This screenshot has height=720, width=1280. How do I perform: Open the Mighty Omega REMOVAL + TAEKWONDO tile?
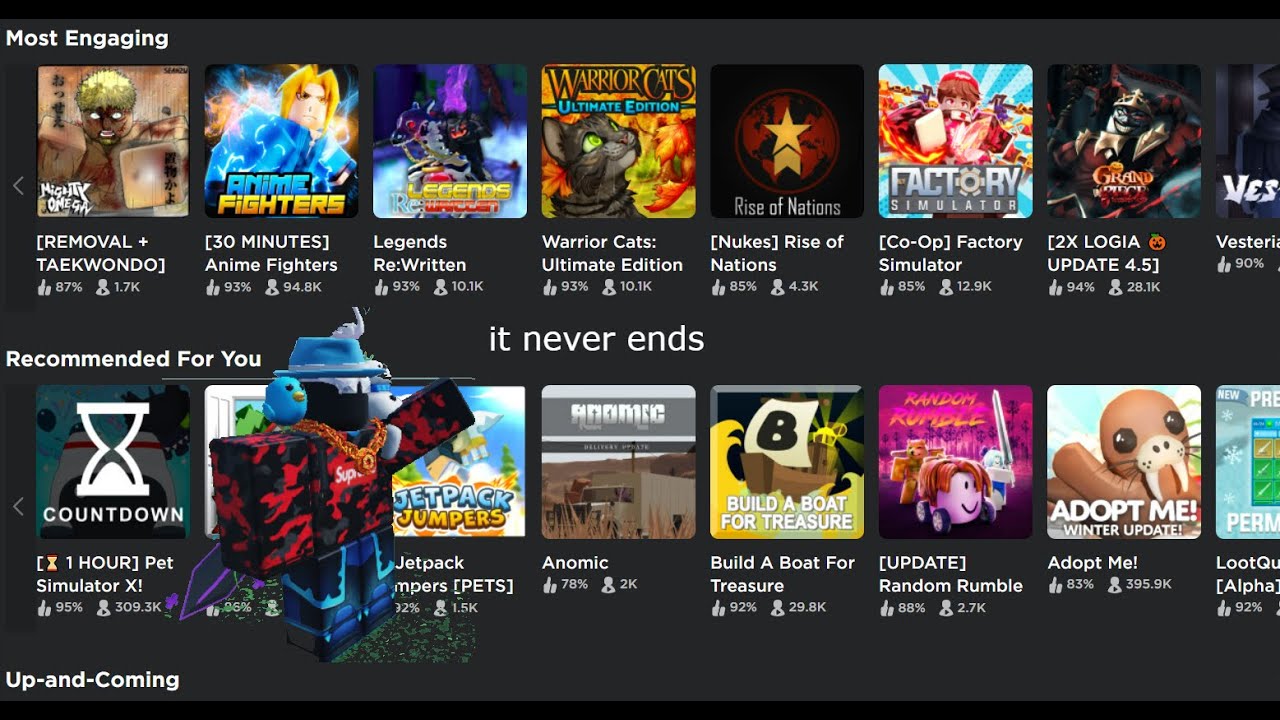pos(113,141)
